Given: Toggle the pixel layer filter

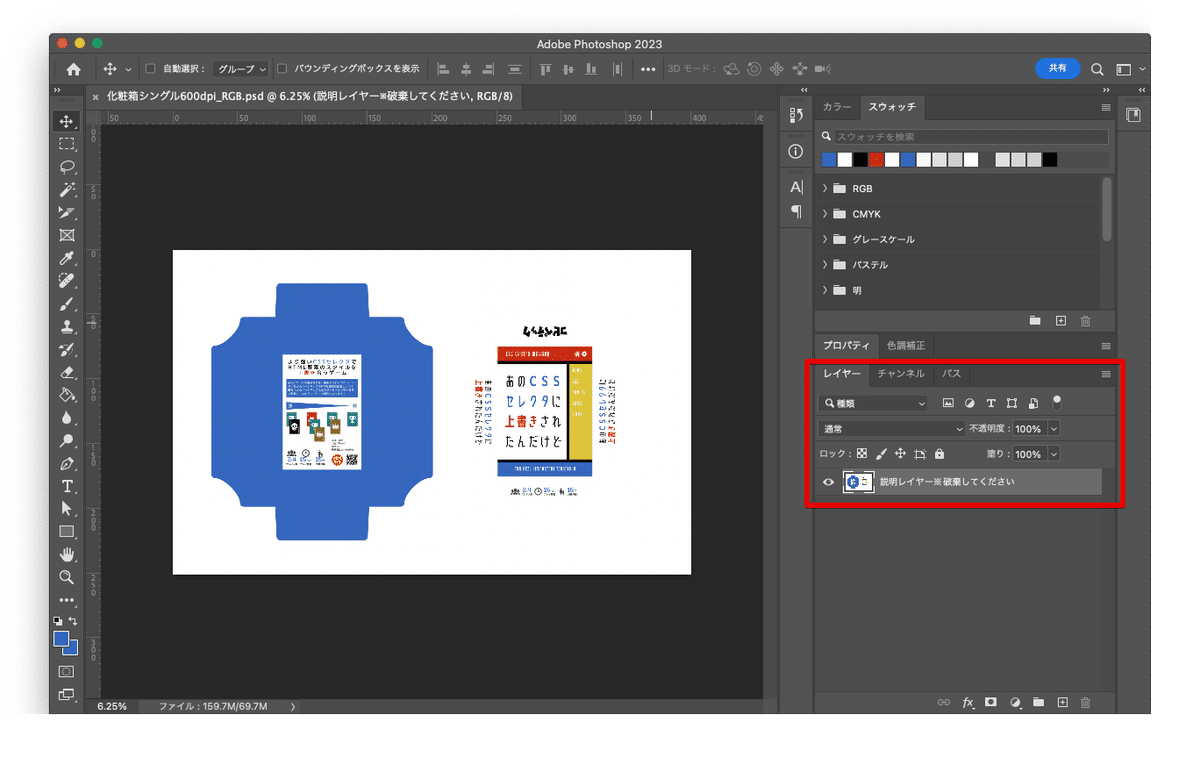Looking at the screenshot, I should pyautogui.click(x=948, y=403).
